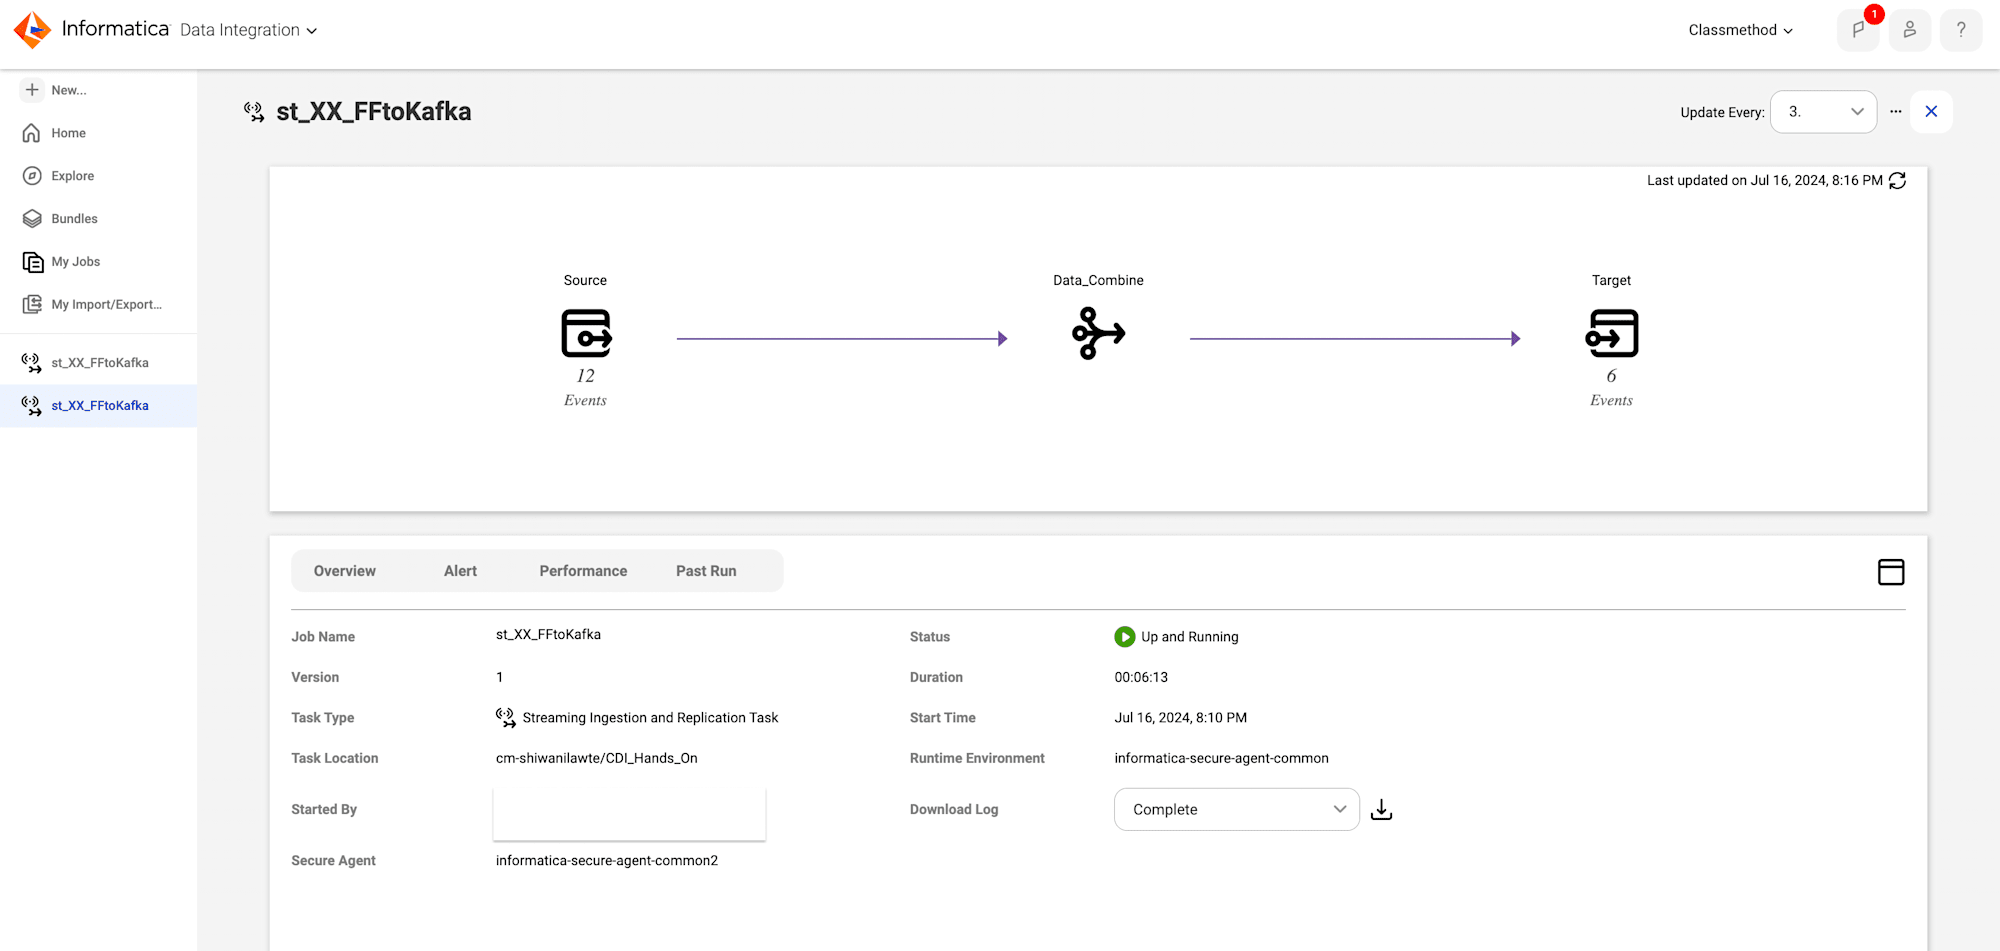Click Streaming Ingestion and Replication Task text
The height and width of the screenshot is (951, 2000).
pyautogui.click(x=650, y=718)
